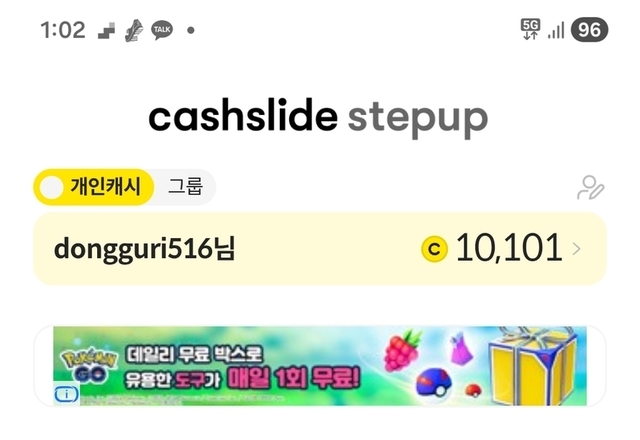Open the profile edit icon
Image resolution: width=640 pixels, height=440 pixels.
point(590,188)
